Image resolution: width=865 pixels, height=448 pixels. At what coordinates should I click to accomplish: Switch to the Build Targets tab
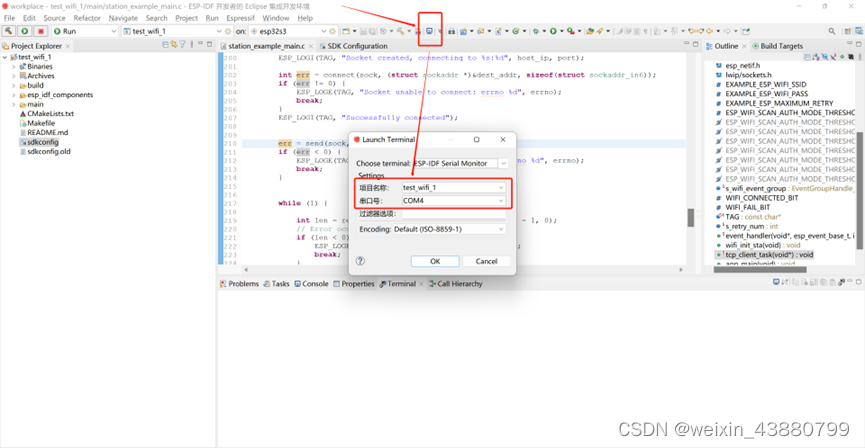tap(778, 46)
